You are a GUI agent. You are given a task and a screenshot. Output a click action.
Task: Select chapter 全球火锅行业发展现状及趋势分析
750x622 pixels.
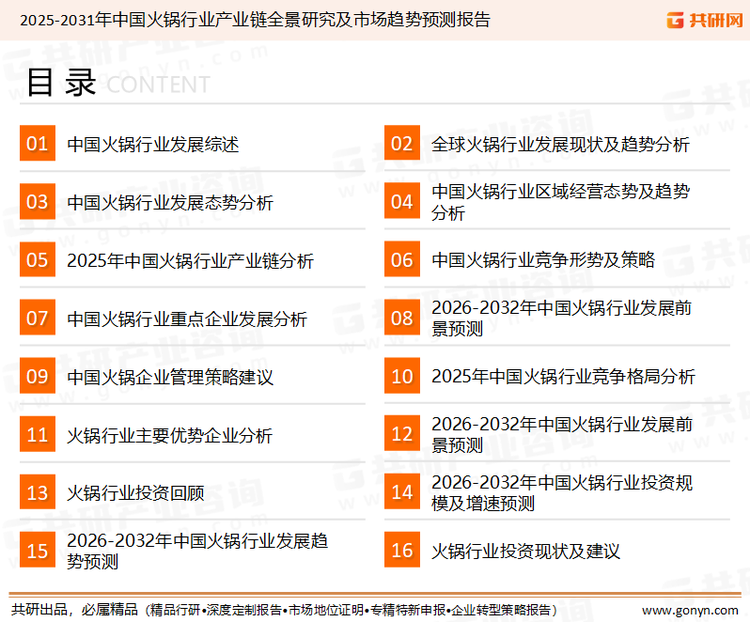click(560, 144)
